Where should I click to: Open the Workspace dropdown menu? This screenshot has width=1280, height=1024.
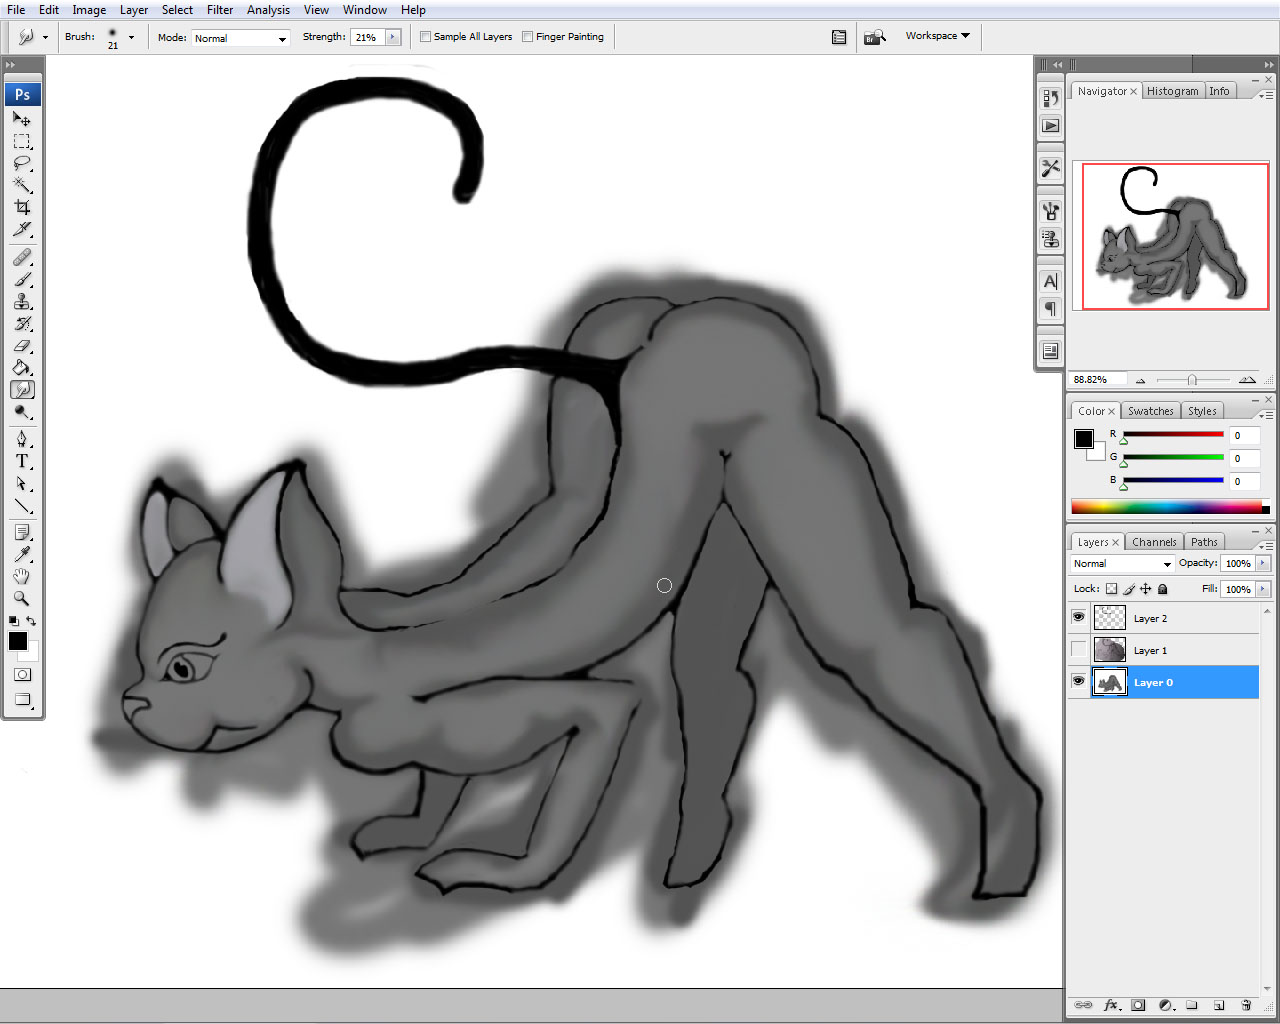point(937,36)
